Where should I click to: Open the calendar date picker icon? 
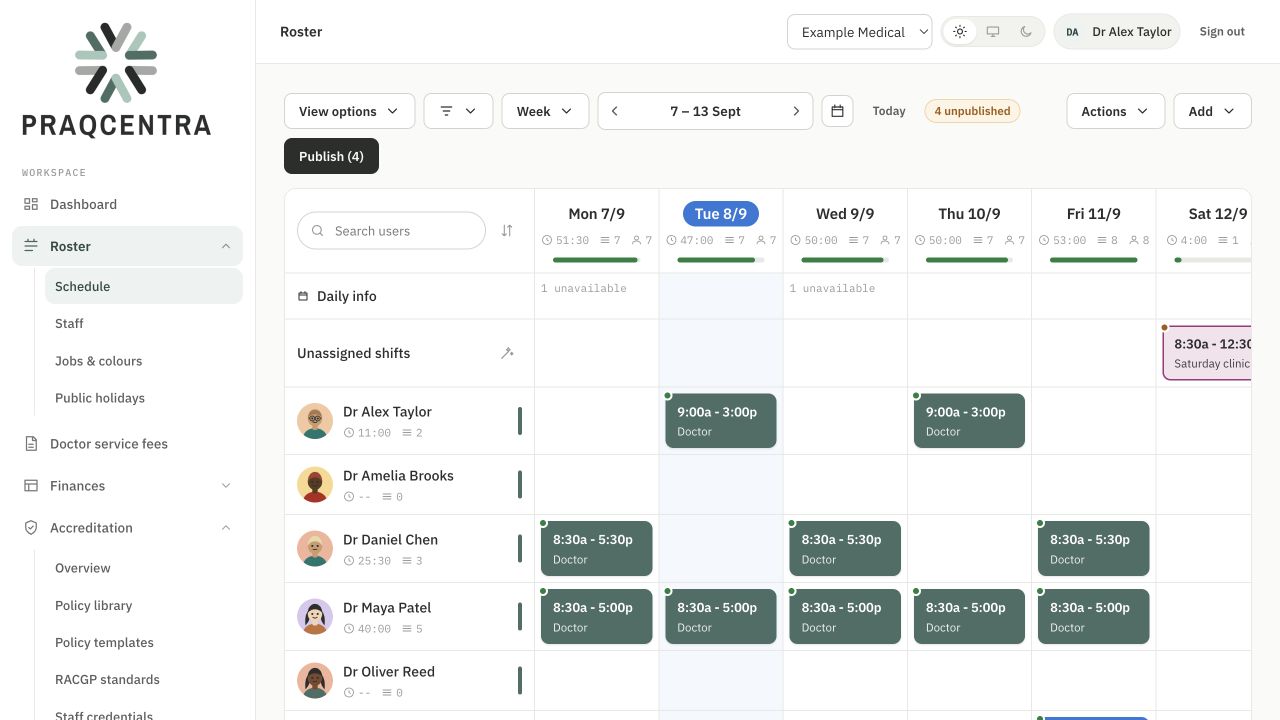[837, 111]
